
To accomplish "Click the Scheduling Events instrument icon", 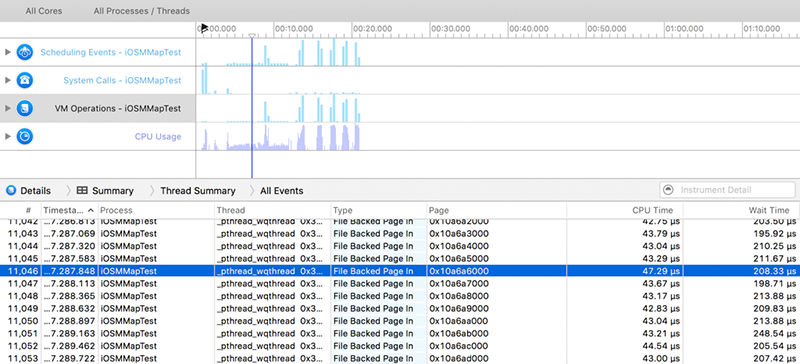I will (x=24, y=52).
